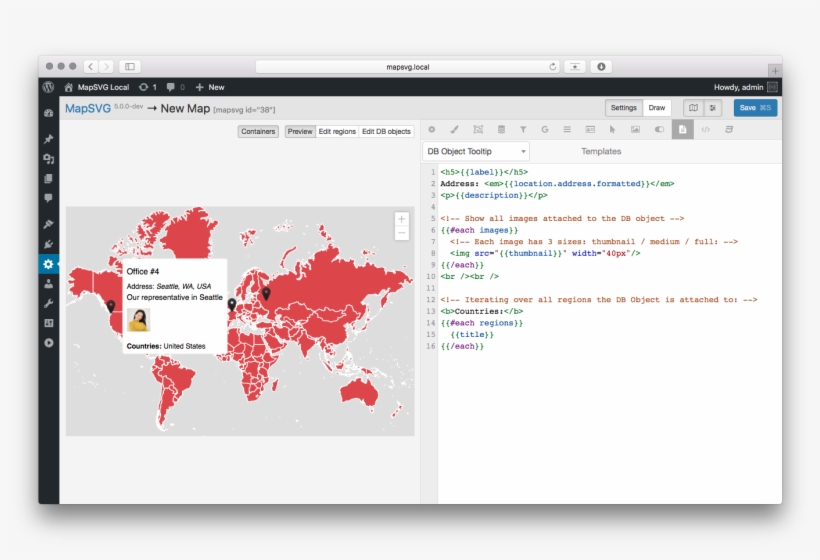820x560 pixels.
Task: Click the mapsvg.local address bar
Action: [x=407, y=66]
